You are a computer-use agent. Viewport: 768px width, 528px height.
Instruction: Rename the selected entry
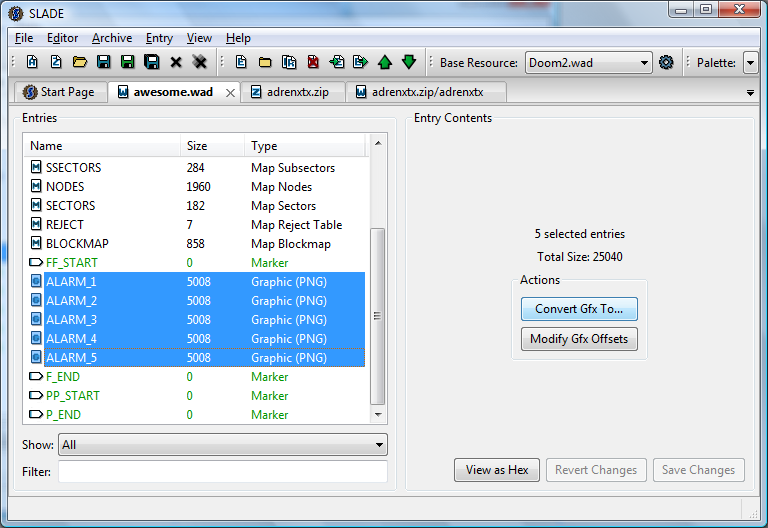[289, 62]
